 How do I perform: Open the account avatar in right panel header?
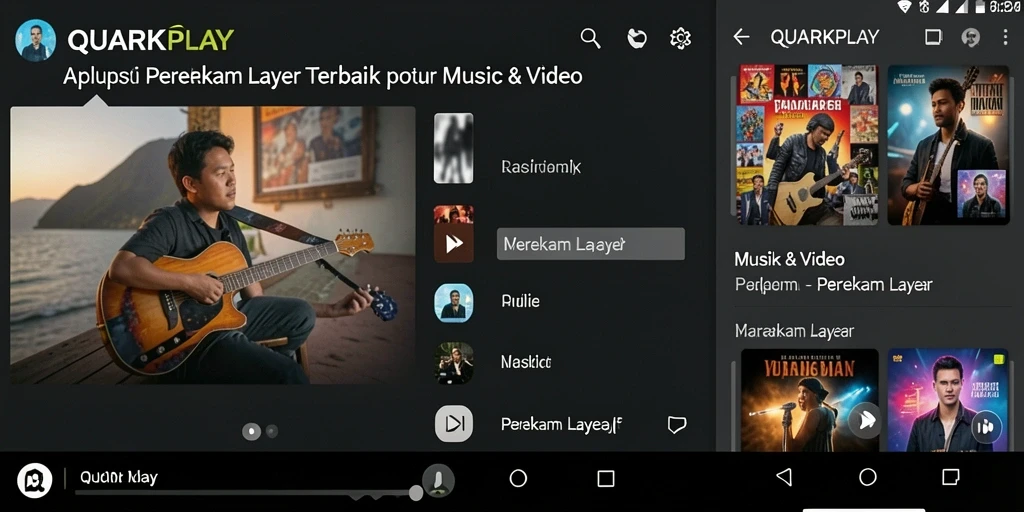click(x=970, y=37)
